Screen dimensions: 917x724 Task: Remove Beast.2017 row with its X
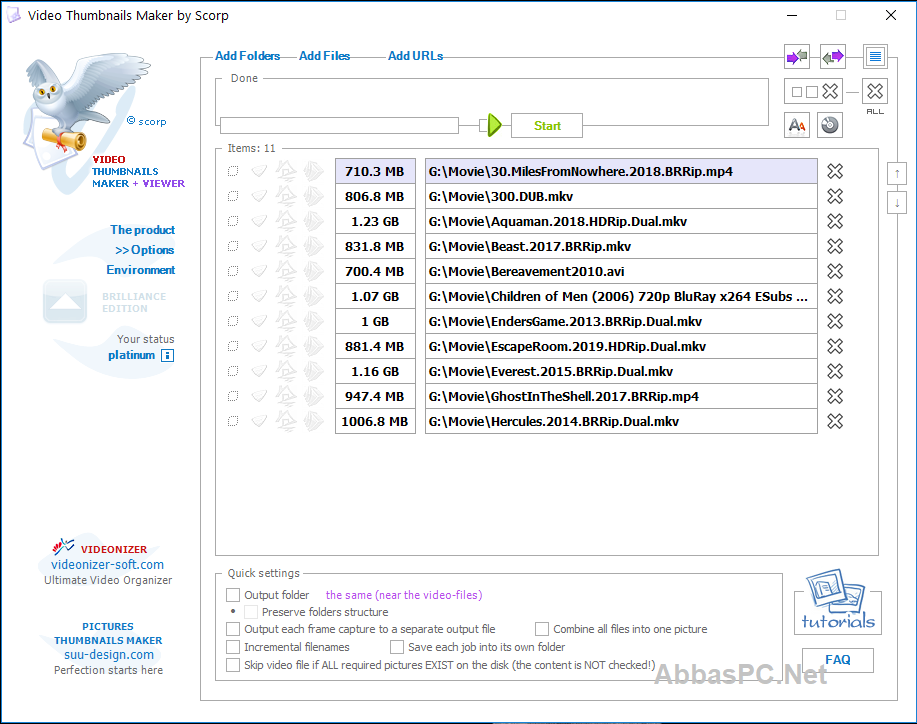[835, 246]
